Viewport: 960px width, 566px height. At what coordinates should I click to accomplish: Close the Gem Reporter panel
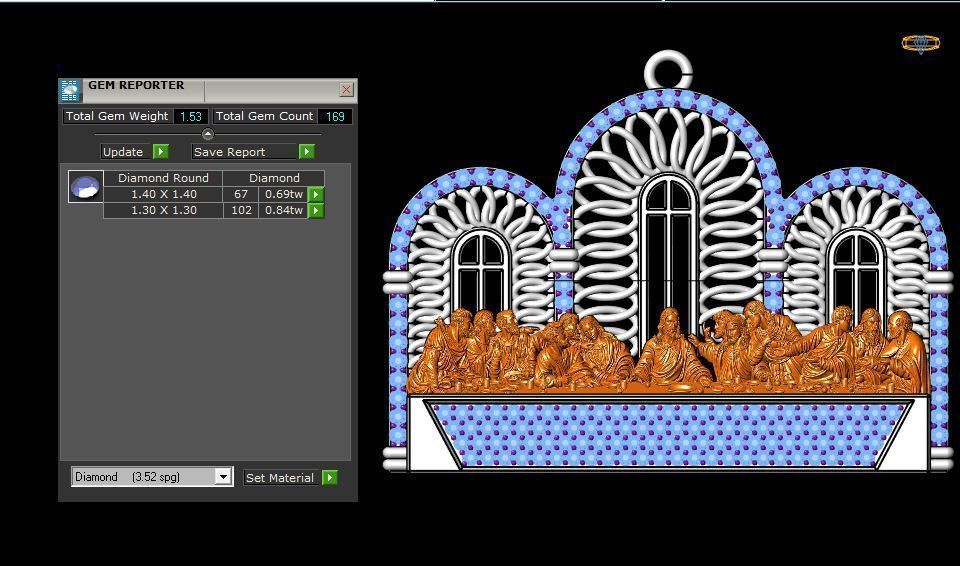(x=347, y=90)
